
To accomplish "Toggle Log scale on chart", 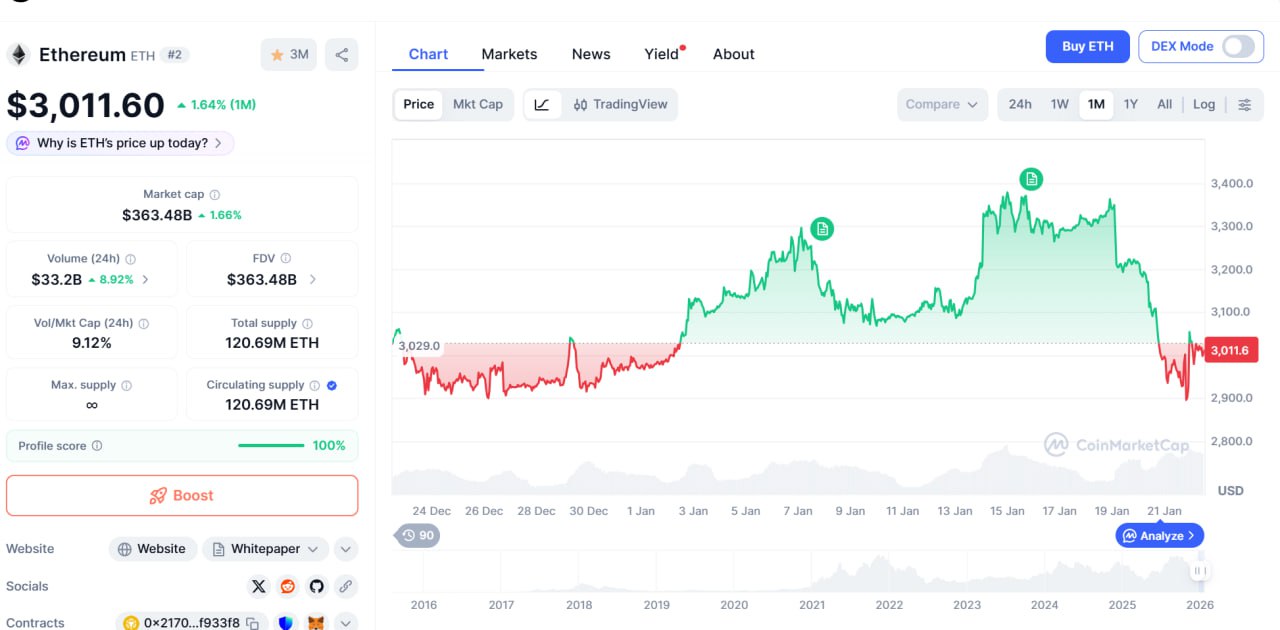I will click(1204, 104).
